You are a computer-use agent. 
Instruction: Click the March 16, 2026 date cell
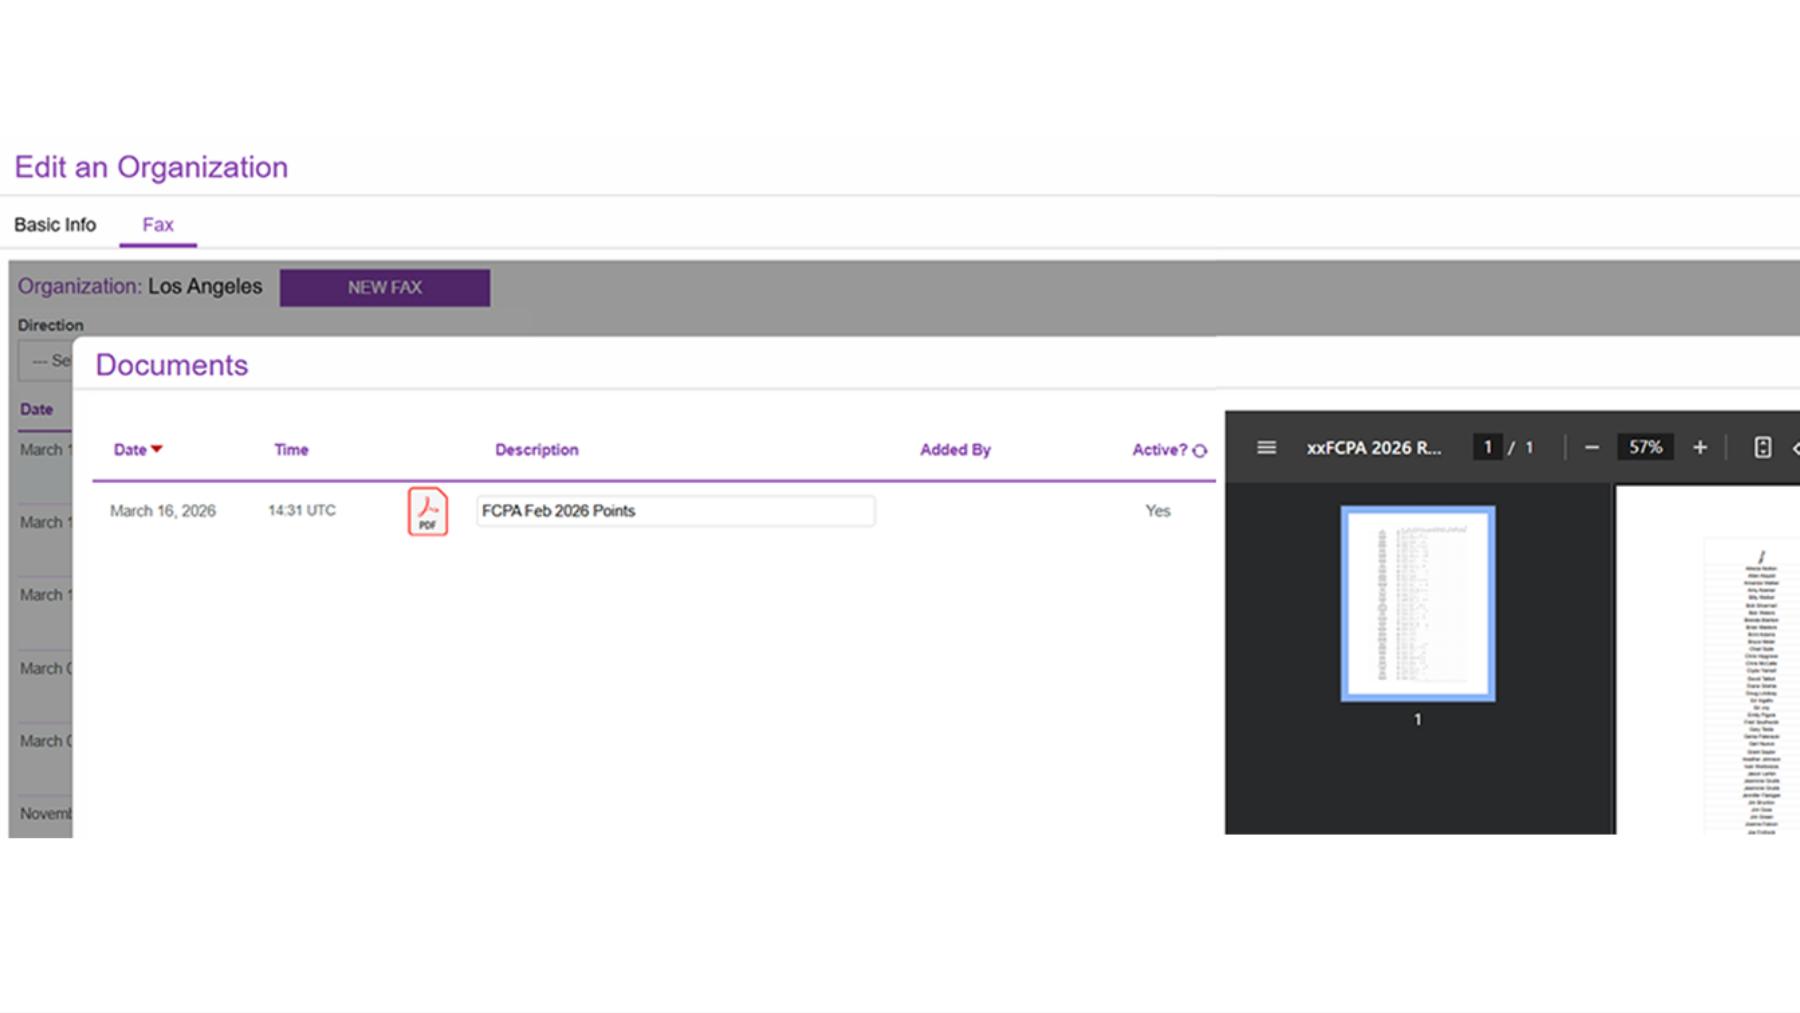point(163,511)
